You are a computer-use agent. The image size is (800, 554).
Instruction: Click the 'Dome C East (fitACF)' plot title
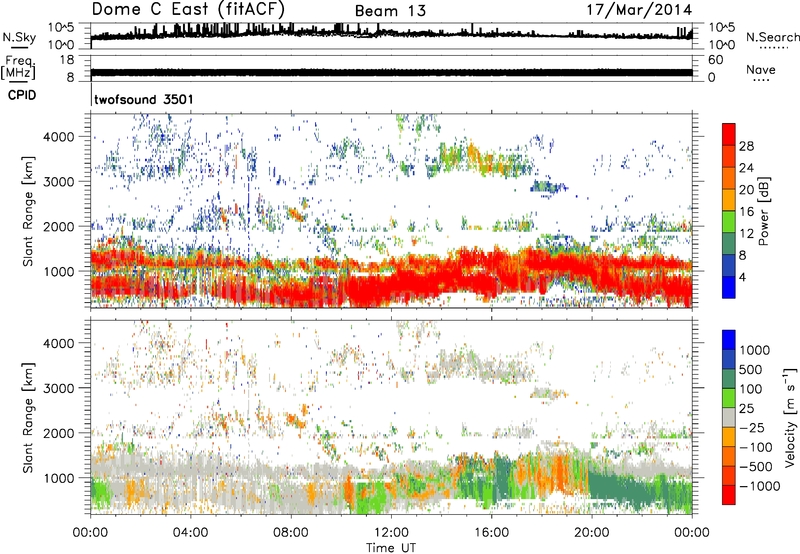click(188, 10)
